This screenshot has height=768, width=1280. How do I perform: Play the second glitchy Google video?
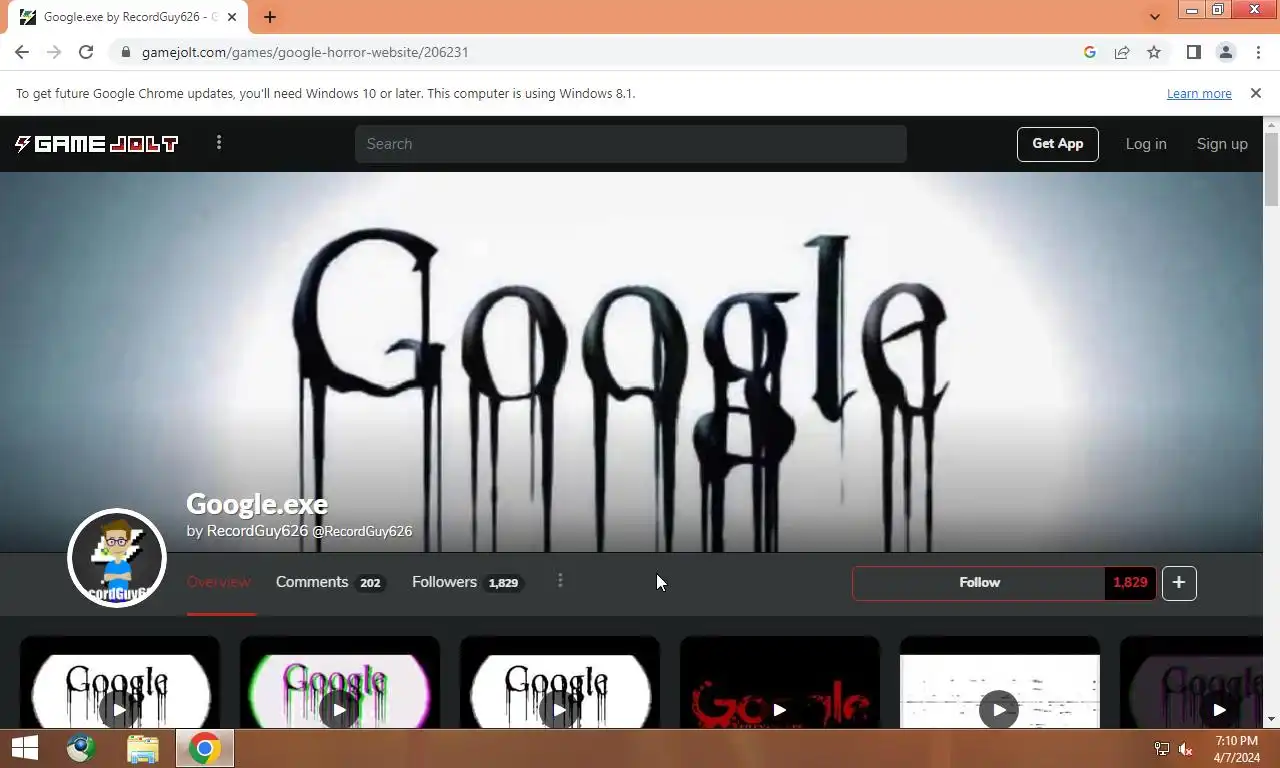[339, 710]
